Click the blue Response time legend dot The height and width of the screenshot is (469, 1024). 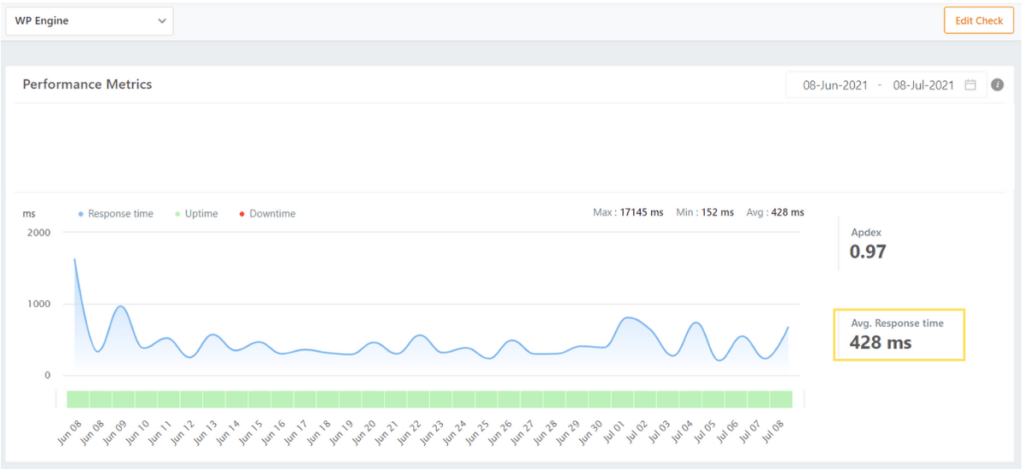[81, 214]
